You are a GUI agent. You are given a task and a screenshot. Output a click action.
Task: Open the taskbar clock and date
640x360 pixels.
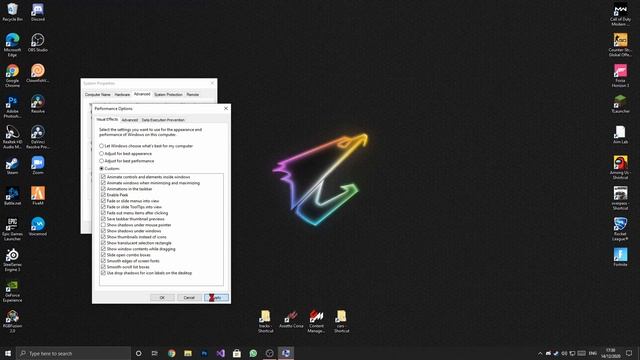click(611, 353)
